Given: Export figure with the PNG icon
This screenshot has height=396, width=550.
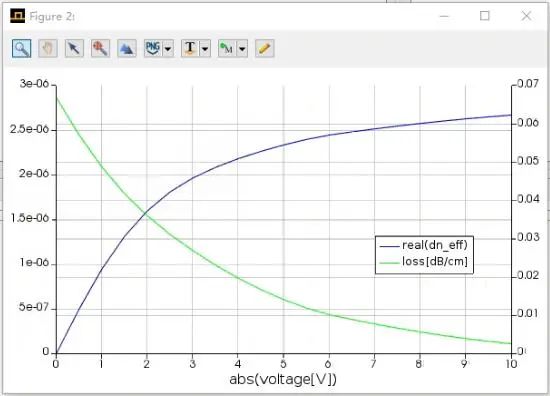Looking at the screenshot, I should tap(153, 48).
